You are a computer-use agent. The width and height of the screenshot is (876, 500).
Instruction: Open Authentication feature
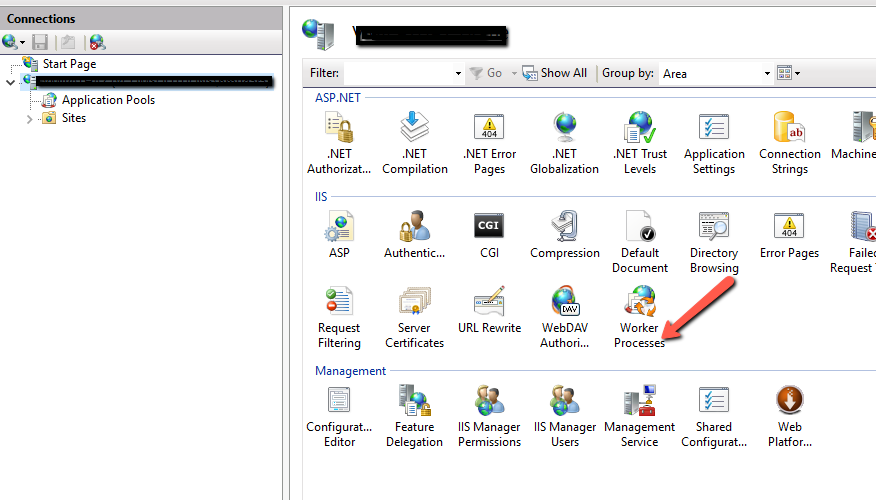click(x=415, y=235)
